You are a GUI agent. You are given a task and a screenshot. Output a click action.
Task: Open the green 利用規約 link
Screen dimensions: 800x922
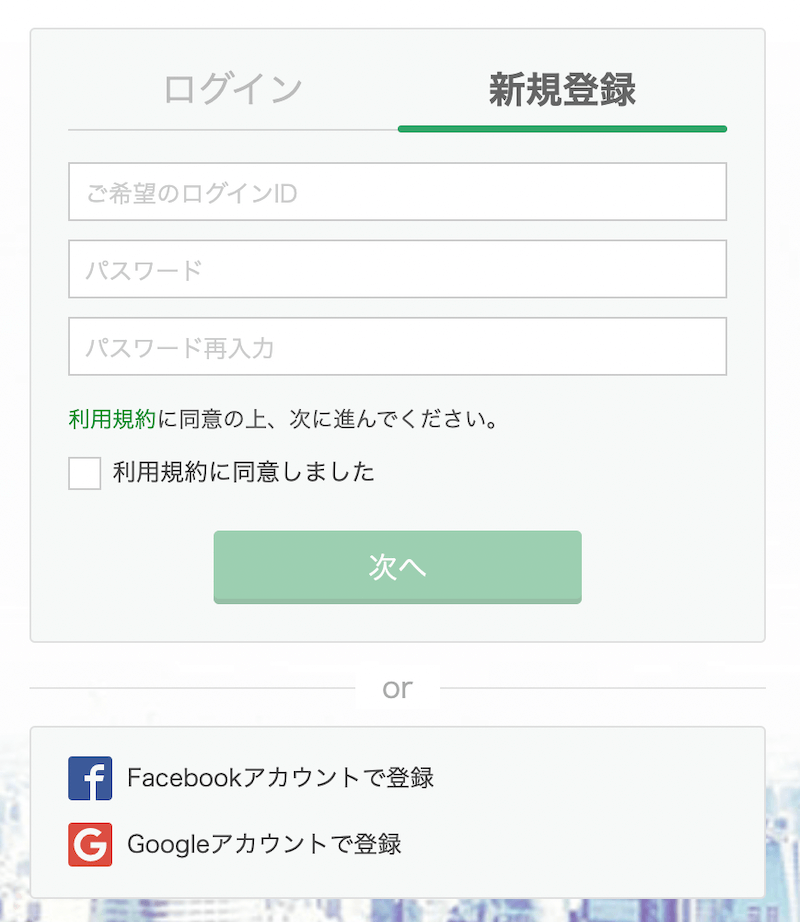coord(112,419)
